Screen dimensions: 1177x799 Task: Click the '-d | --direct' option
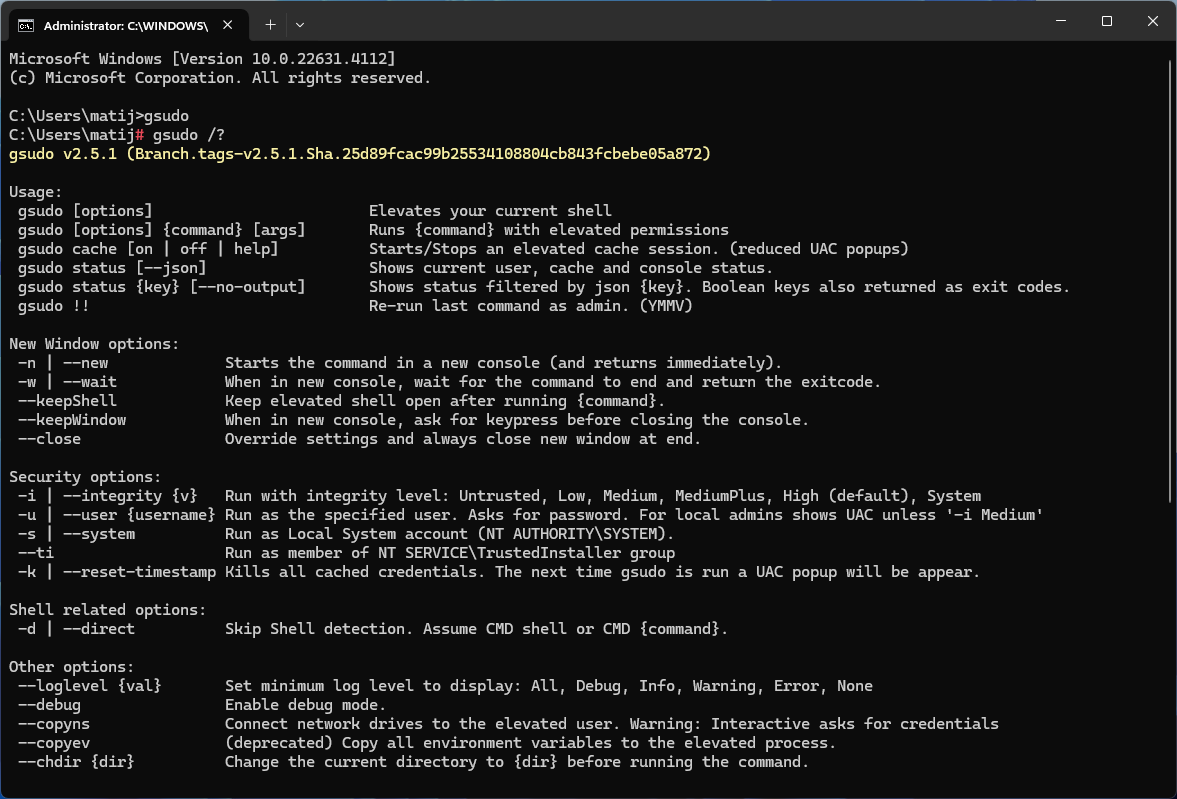[x=77, y=629]
